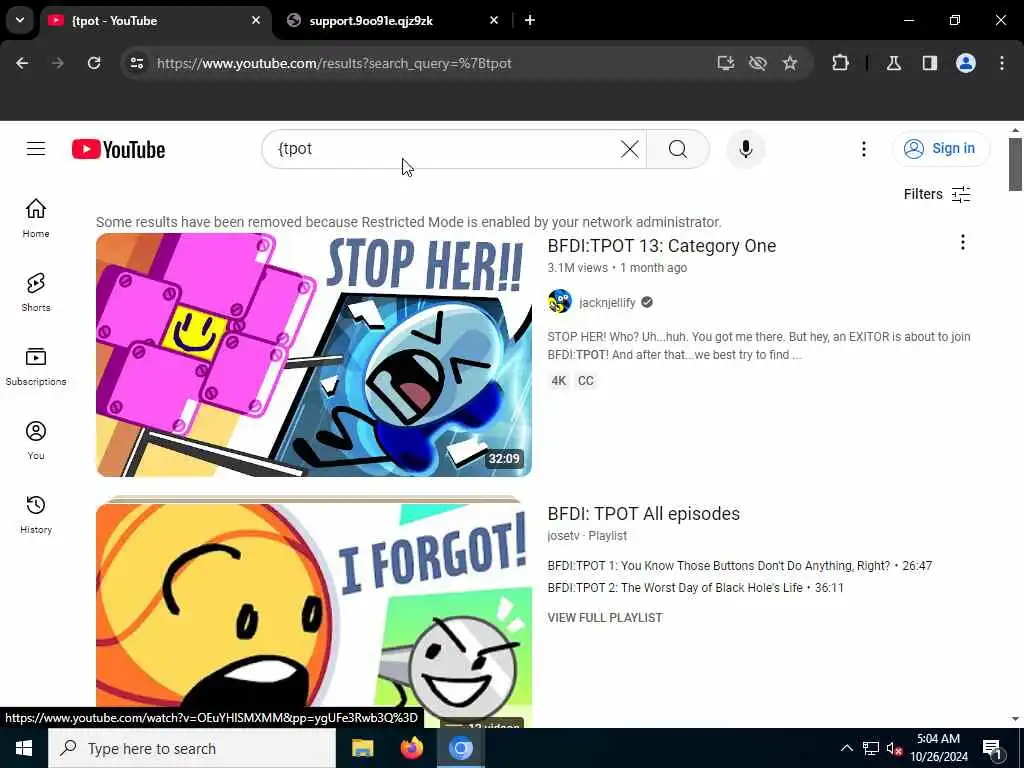
Task: Open the muted volume tray icon
Action: (x=894, y=748)
